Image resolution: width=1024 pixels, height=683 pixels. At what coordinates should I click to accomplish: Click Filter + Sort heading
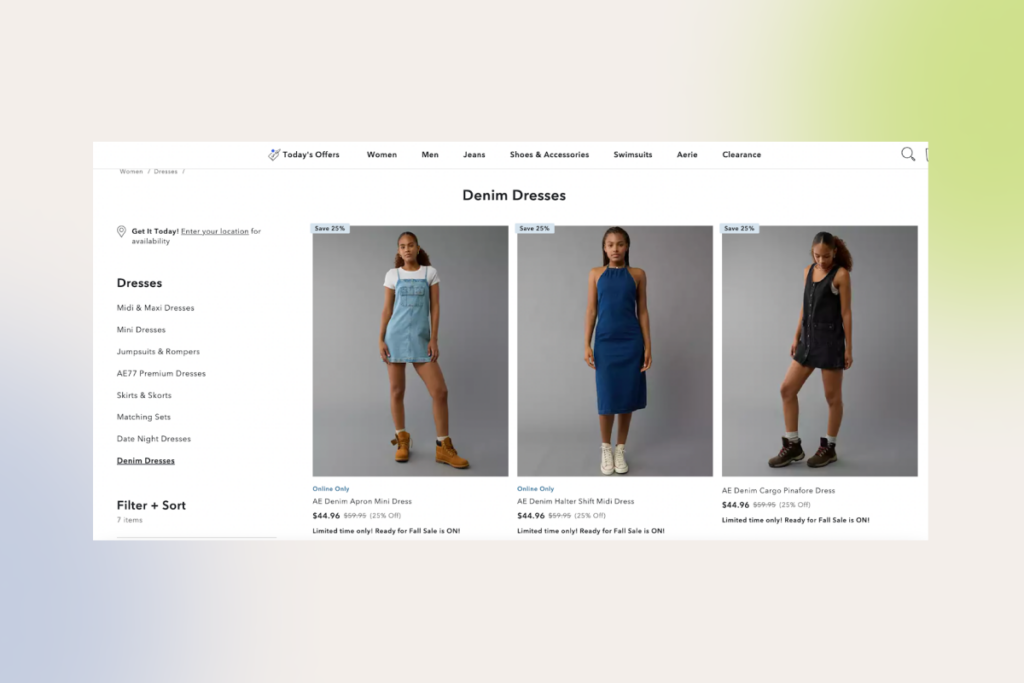click(x=151, y=505)
